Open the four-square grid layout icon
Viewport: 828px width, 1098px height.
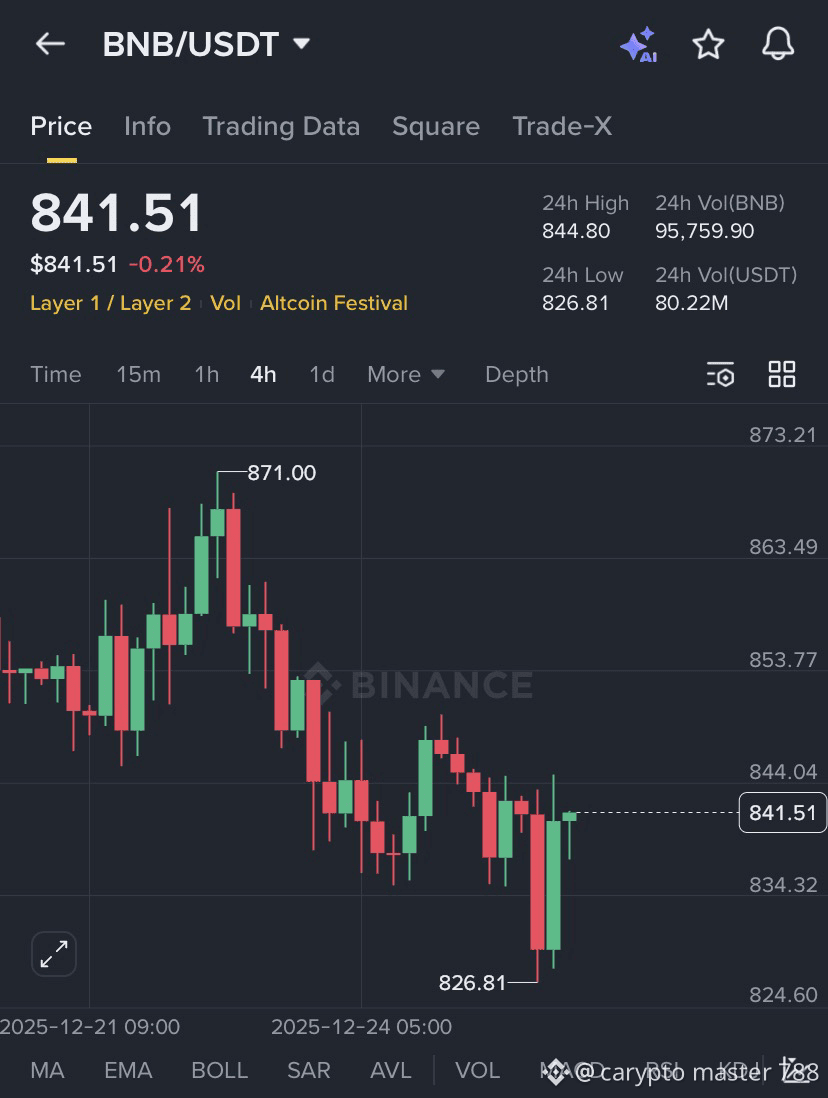782,374
